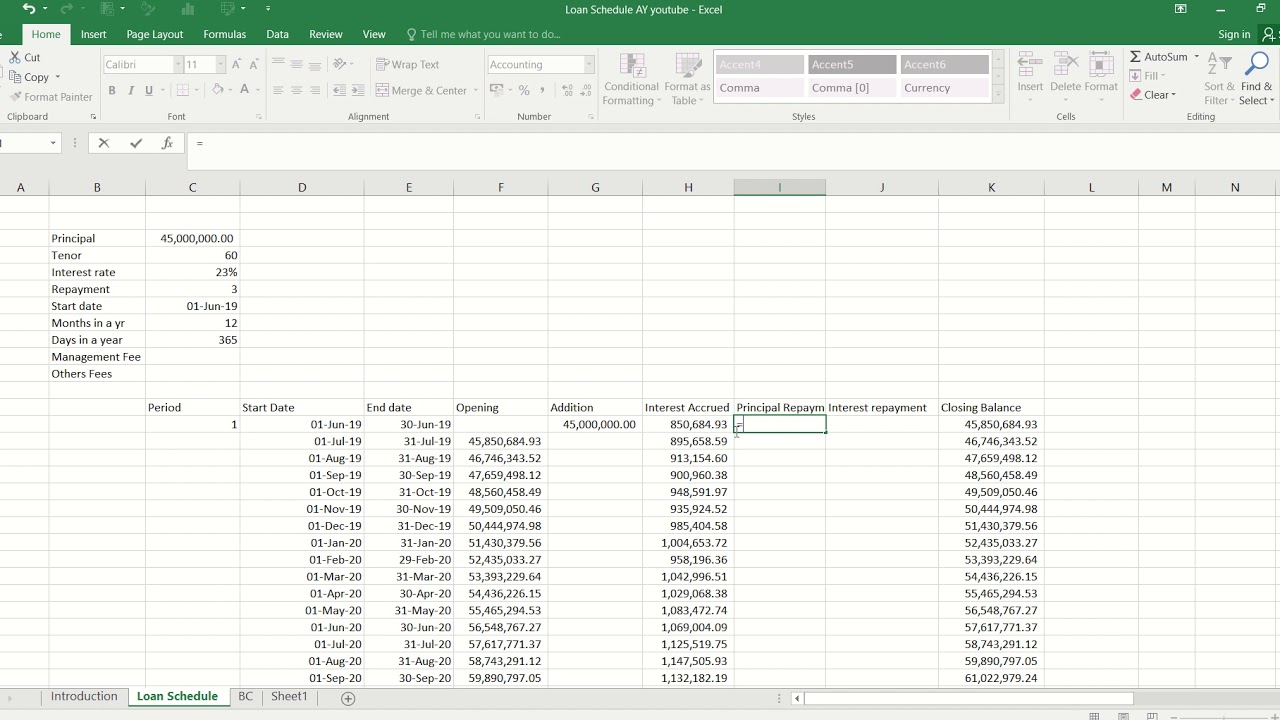
Task: Apply Percent Style format
Action: pyautogui.click(x=523, y=90)
